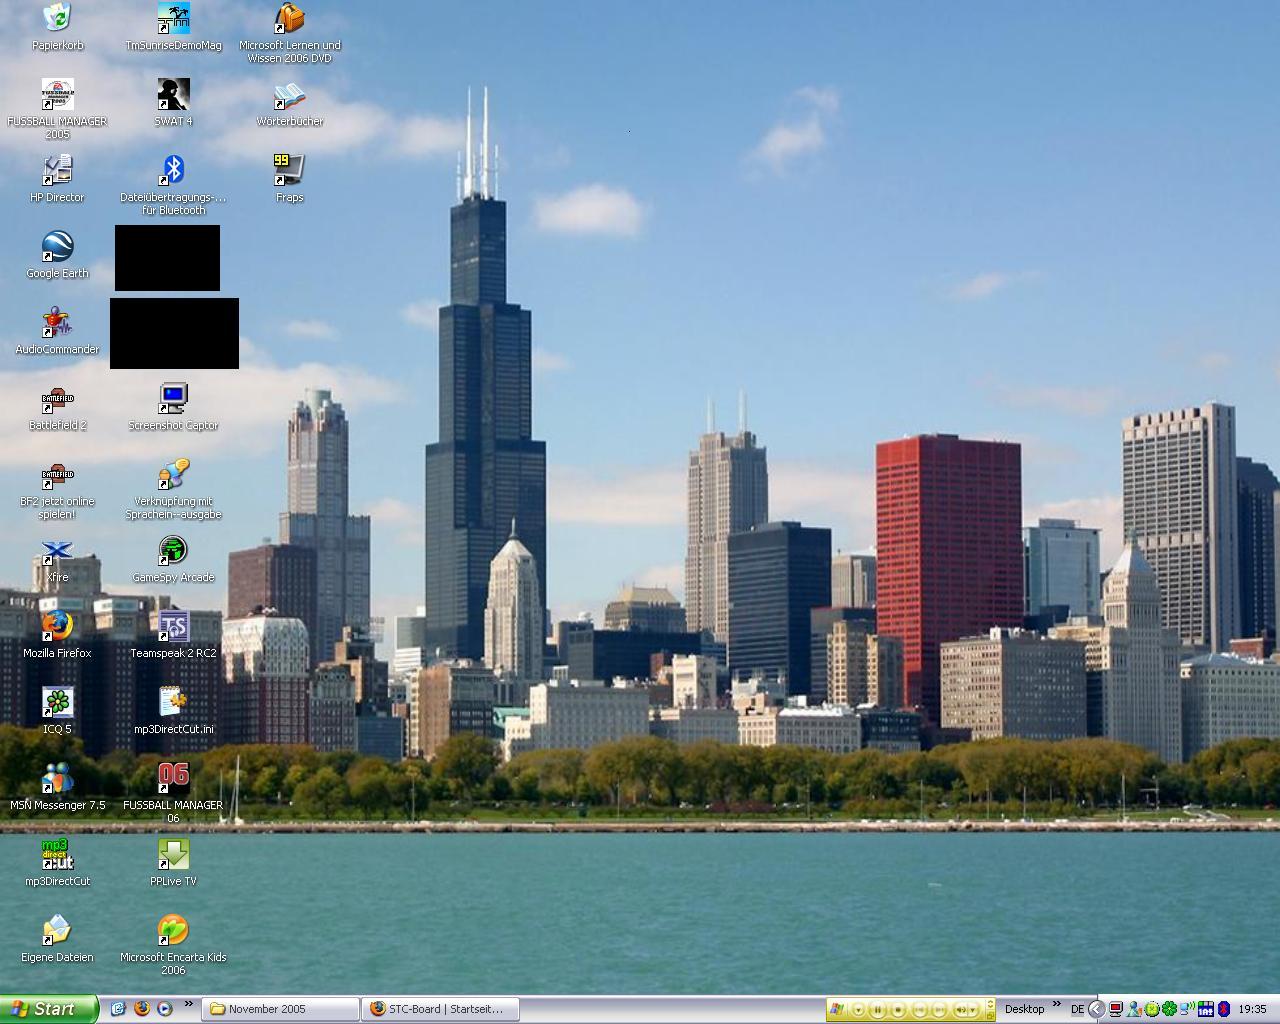Switch to the STC-Board Firefox window
Screen dimensions: 1280x1024
click(x=440, y=1009)
